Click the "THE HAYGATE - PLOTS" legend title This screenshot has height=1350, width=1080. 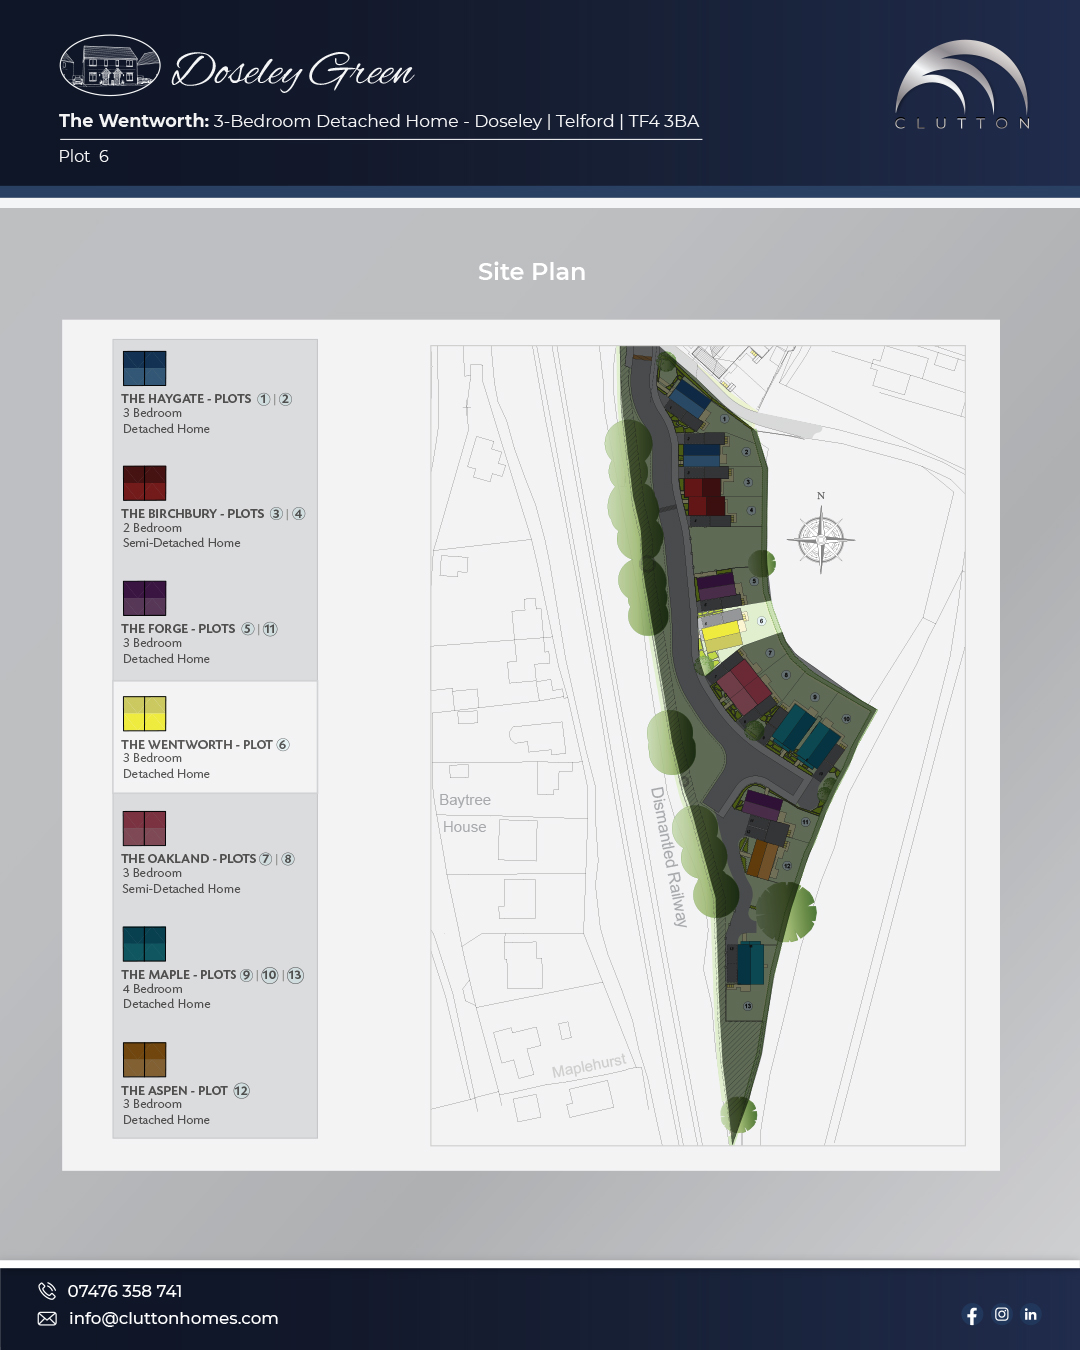pos(187,399)
